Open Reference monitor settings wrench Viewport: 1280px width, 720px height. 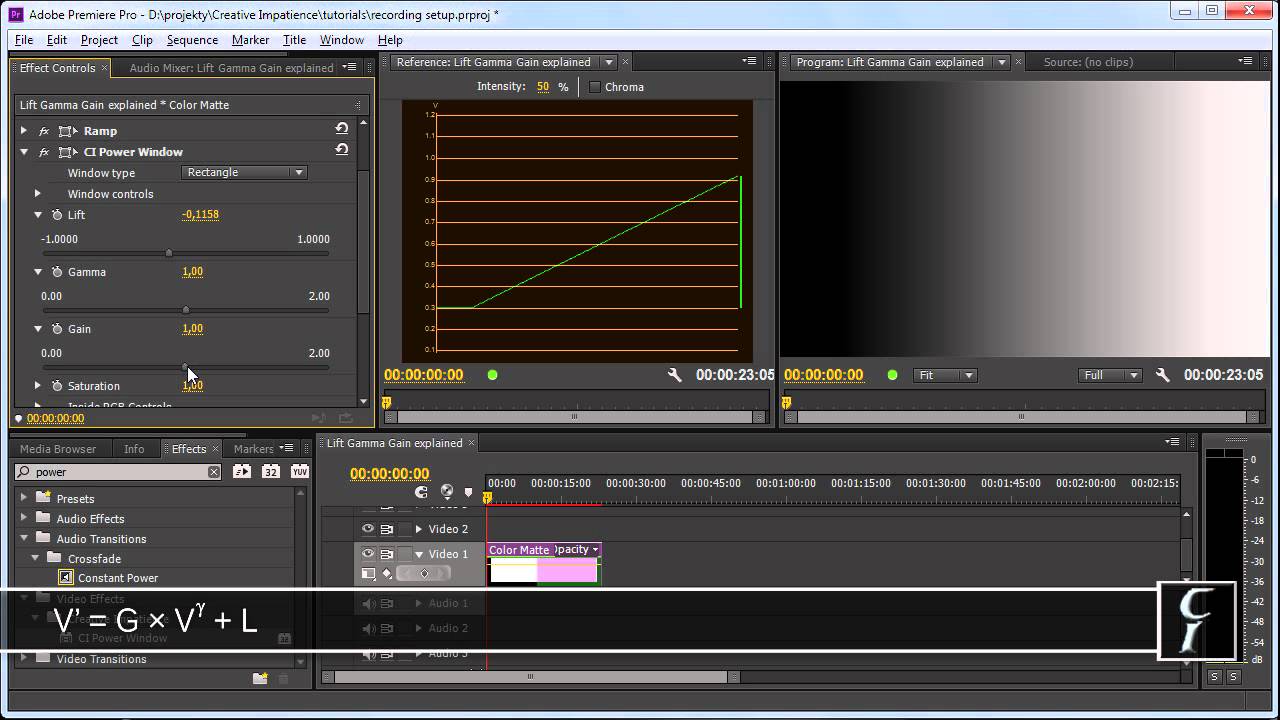675,375
